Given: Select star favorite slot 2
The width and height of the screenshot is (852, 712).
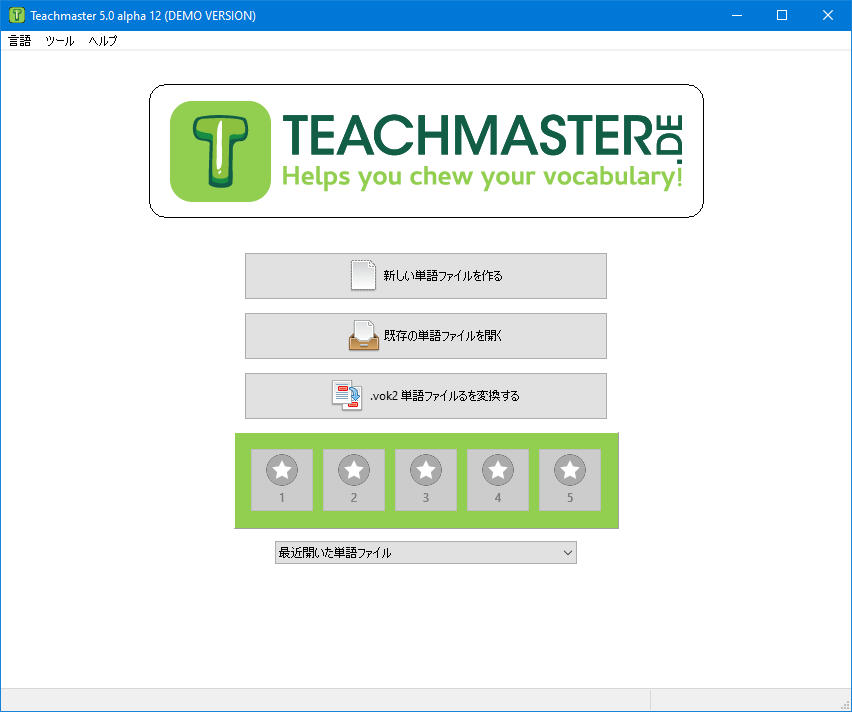Looking at the screenshot, I should click(354, 479).
